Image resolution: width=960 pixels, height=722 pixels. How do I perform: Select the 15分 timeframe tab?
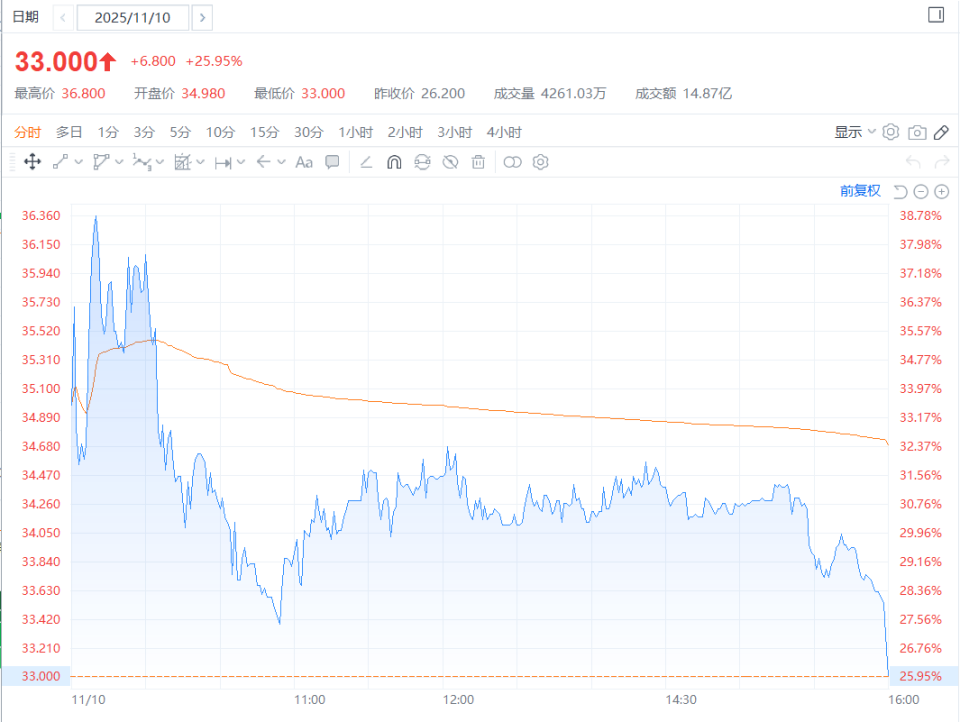[265, 132]
